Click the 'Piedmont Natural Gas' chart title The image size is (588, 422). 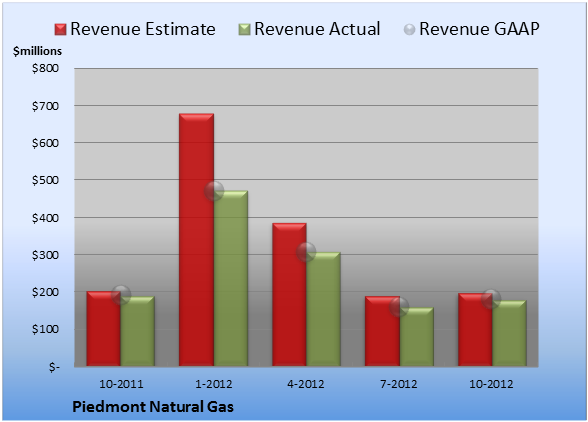pyautogui.click(x=153, y=407)
